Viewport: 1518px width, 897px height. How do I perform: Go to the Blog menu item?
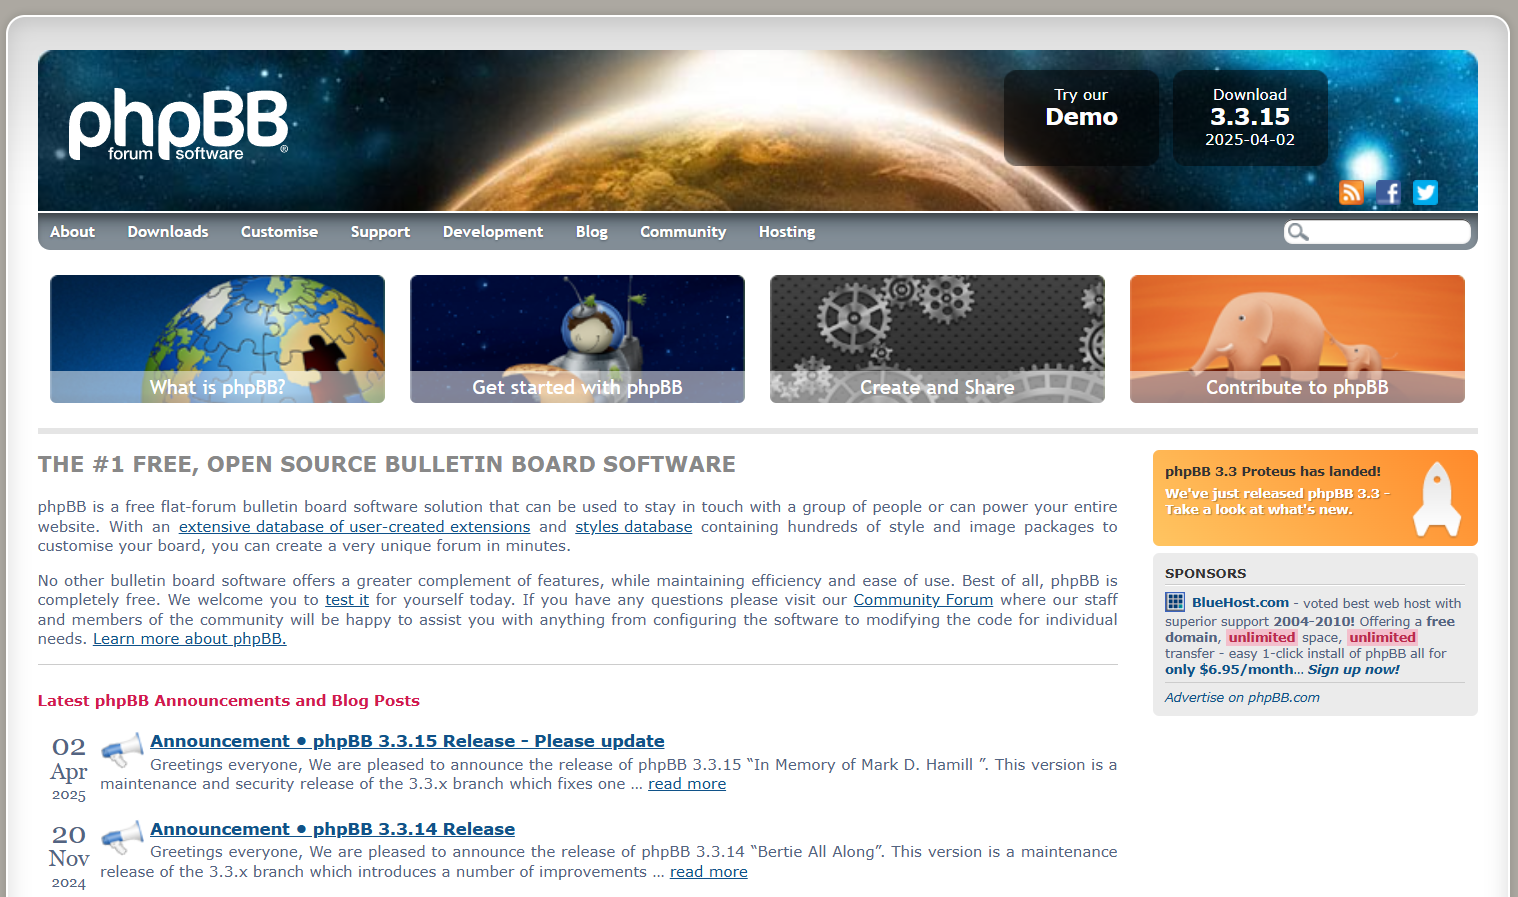coord(592,231)
